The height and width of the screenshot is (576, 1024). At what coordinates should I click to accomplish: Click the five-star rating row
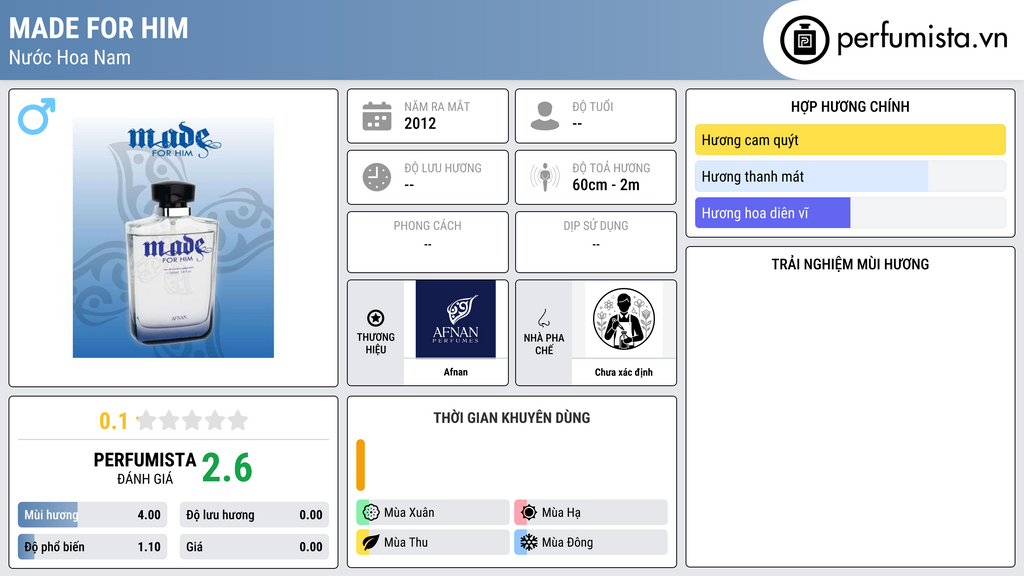pos(193,421)
